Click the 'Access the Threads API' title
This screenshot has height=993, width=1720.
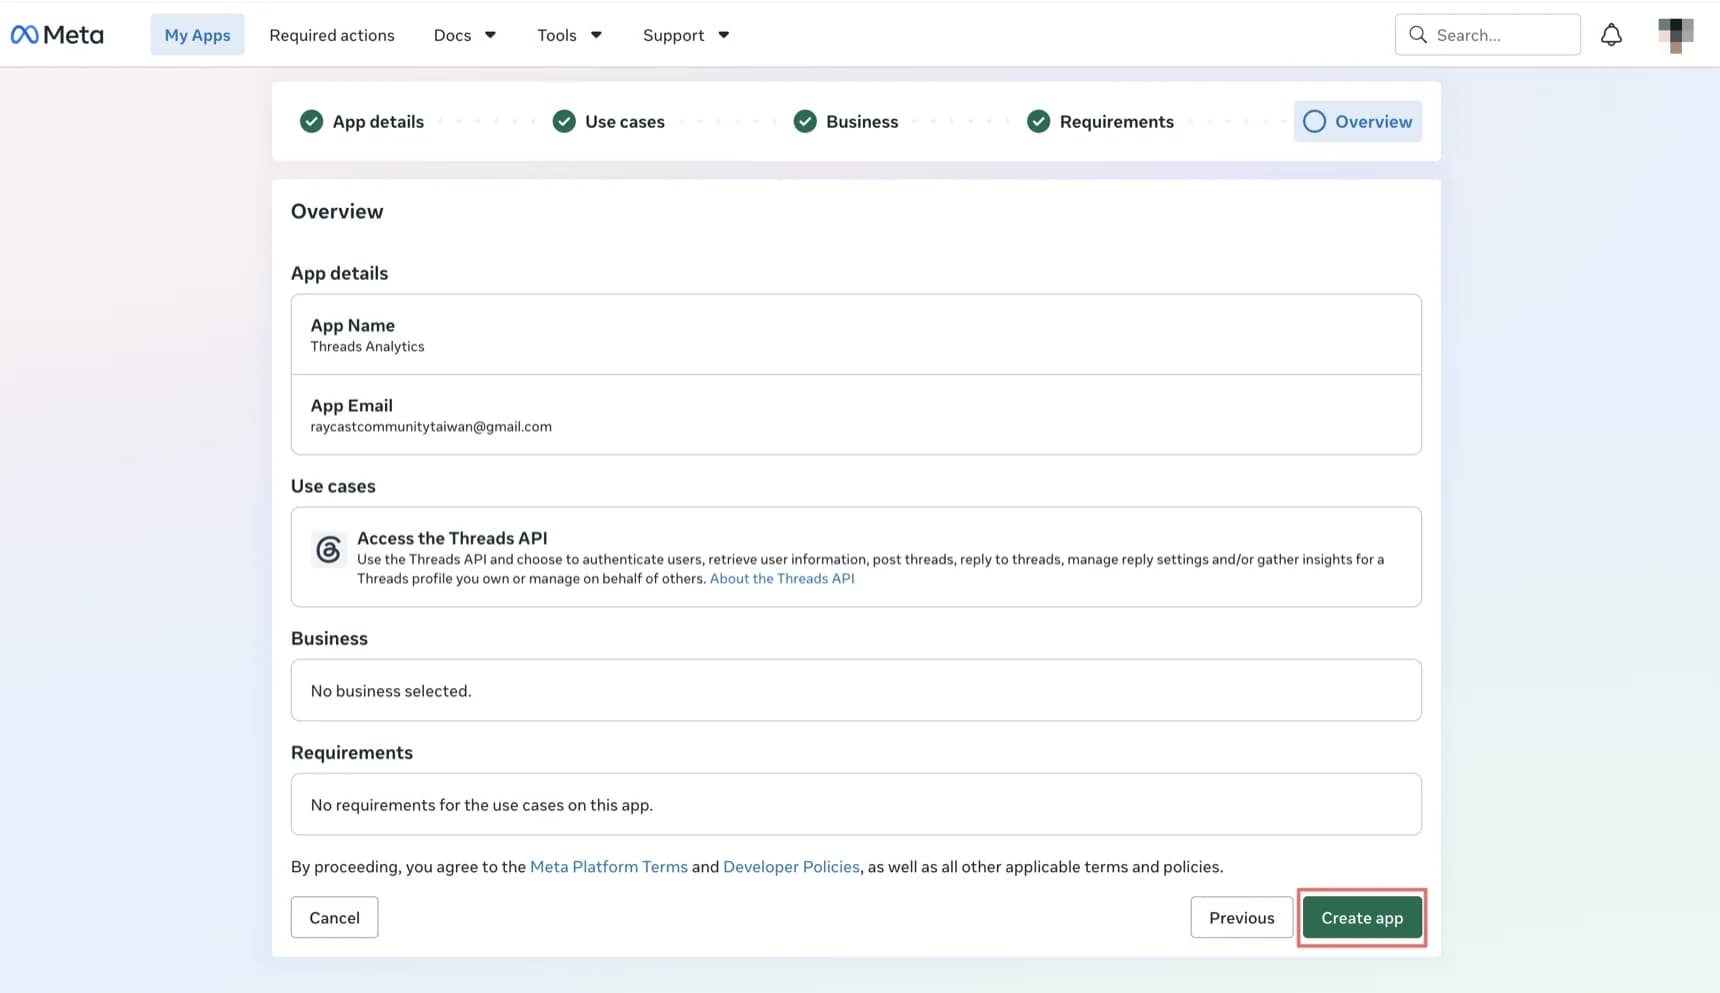point(452,538)
